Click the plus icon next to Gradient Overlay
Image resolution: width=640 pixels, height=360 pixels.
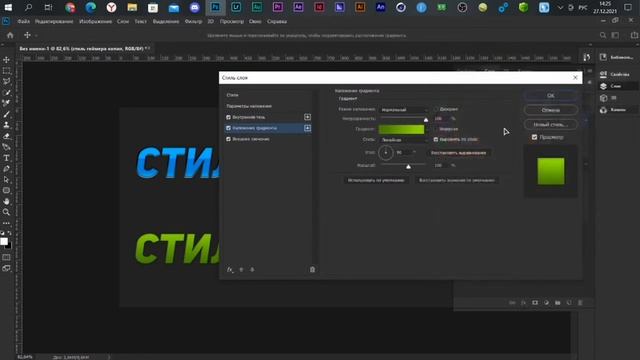(307, 128)
